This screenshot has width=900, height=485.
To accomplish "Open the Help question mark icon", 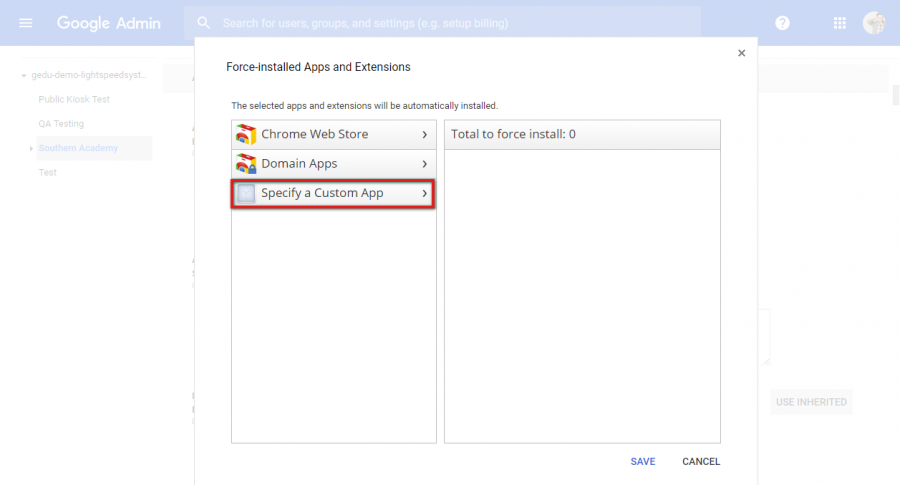I will point(782,23).
